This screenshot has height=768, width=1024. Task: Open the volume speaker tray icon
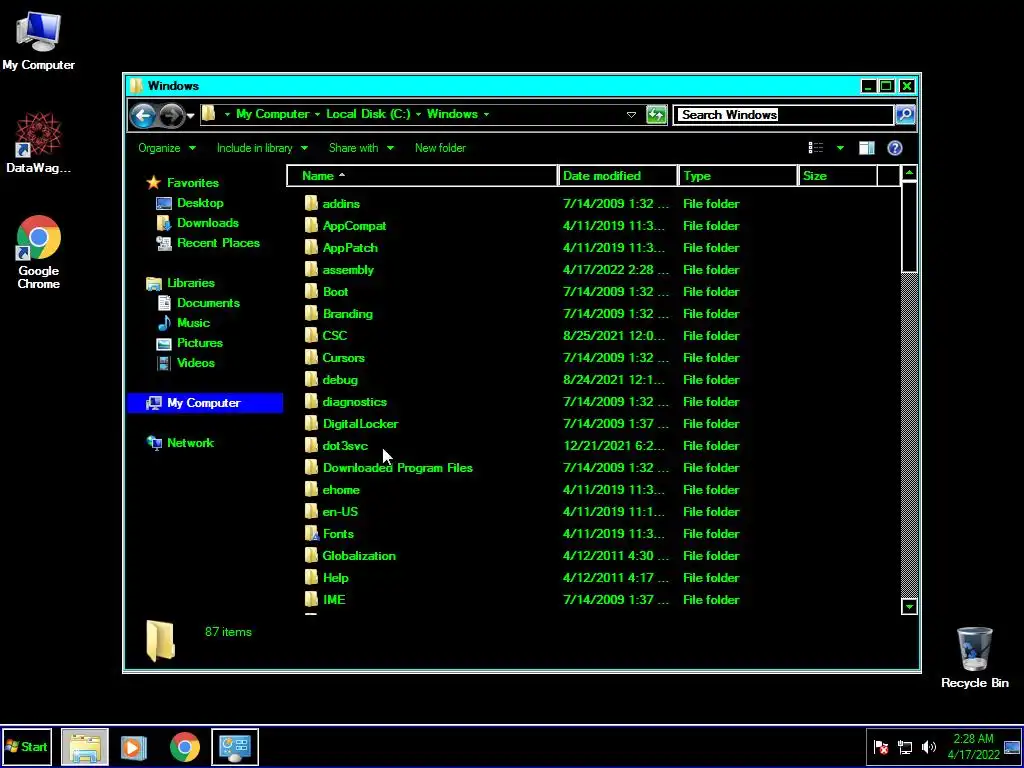(928, 747)
